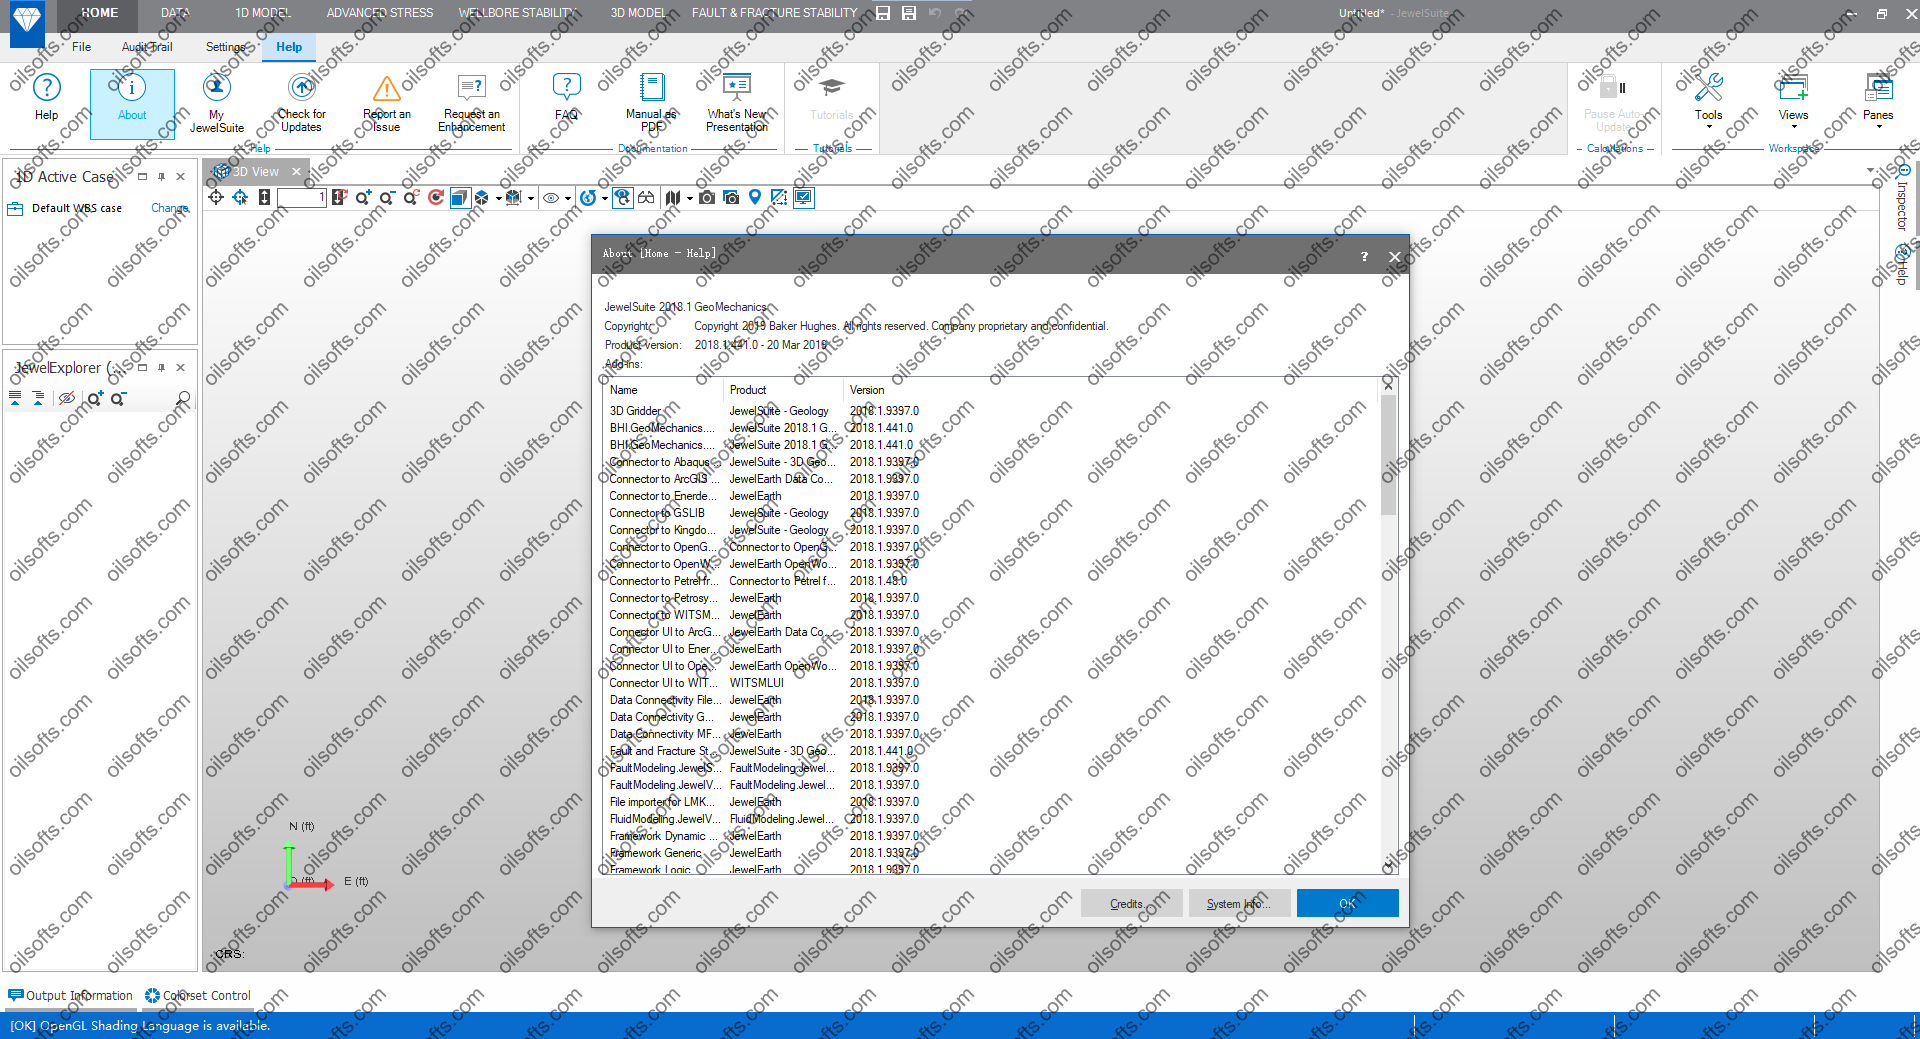Click the search icon in JewelExplorer

(x=183, y=399)
